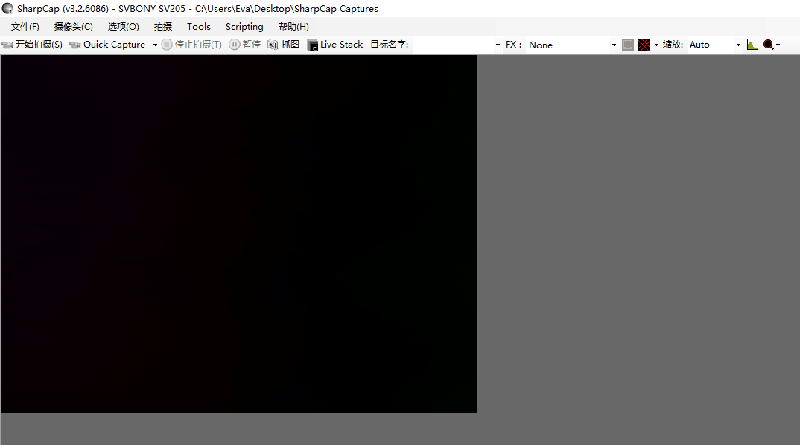Toggle the red reticle overlay icon

pyautogui.click(x=644, y=45)
